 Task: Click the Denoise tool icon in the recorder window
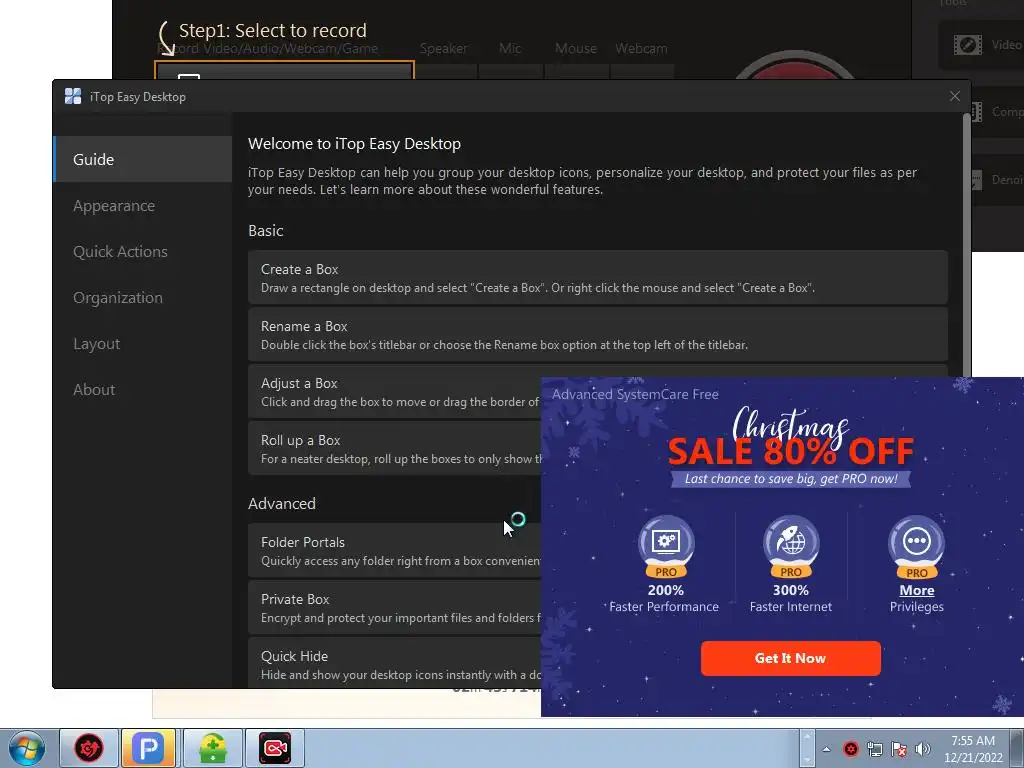976,180
